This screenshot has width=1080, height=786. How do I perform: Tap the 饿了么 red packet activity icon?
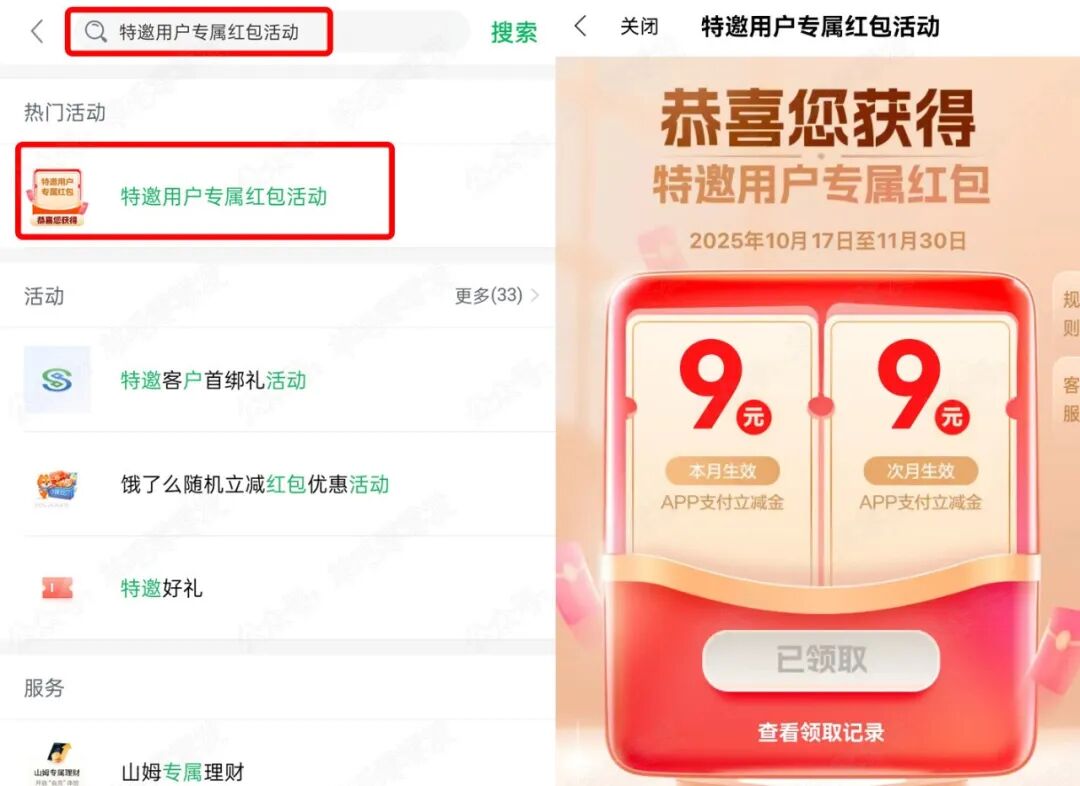(57, 485)
